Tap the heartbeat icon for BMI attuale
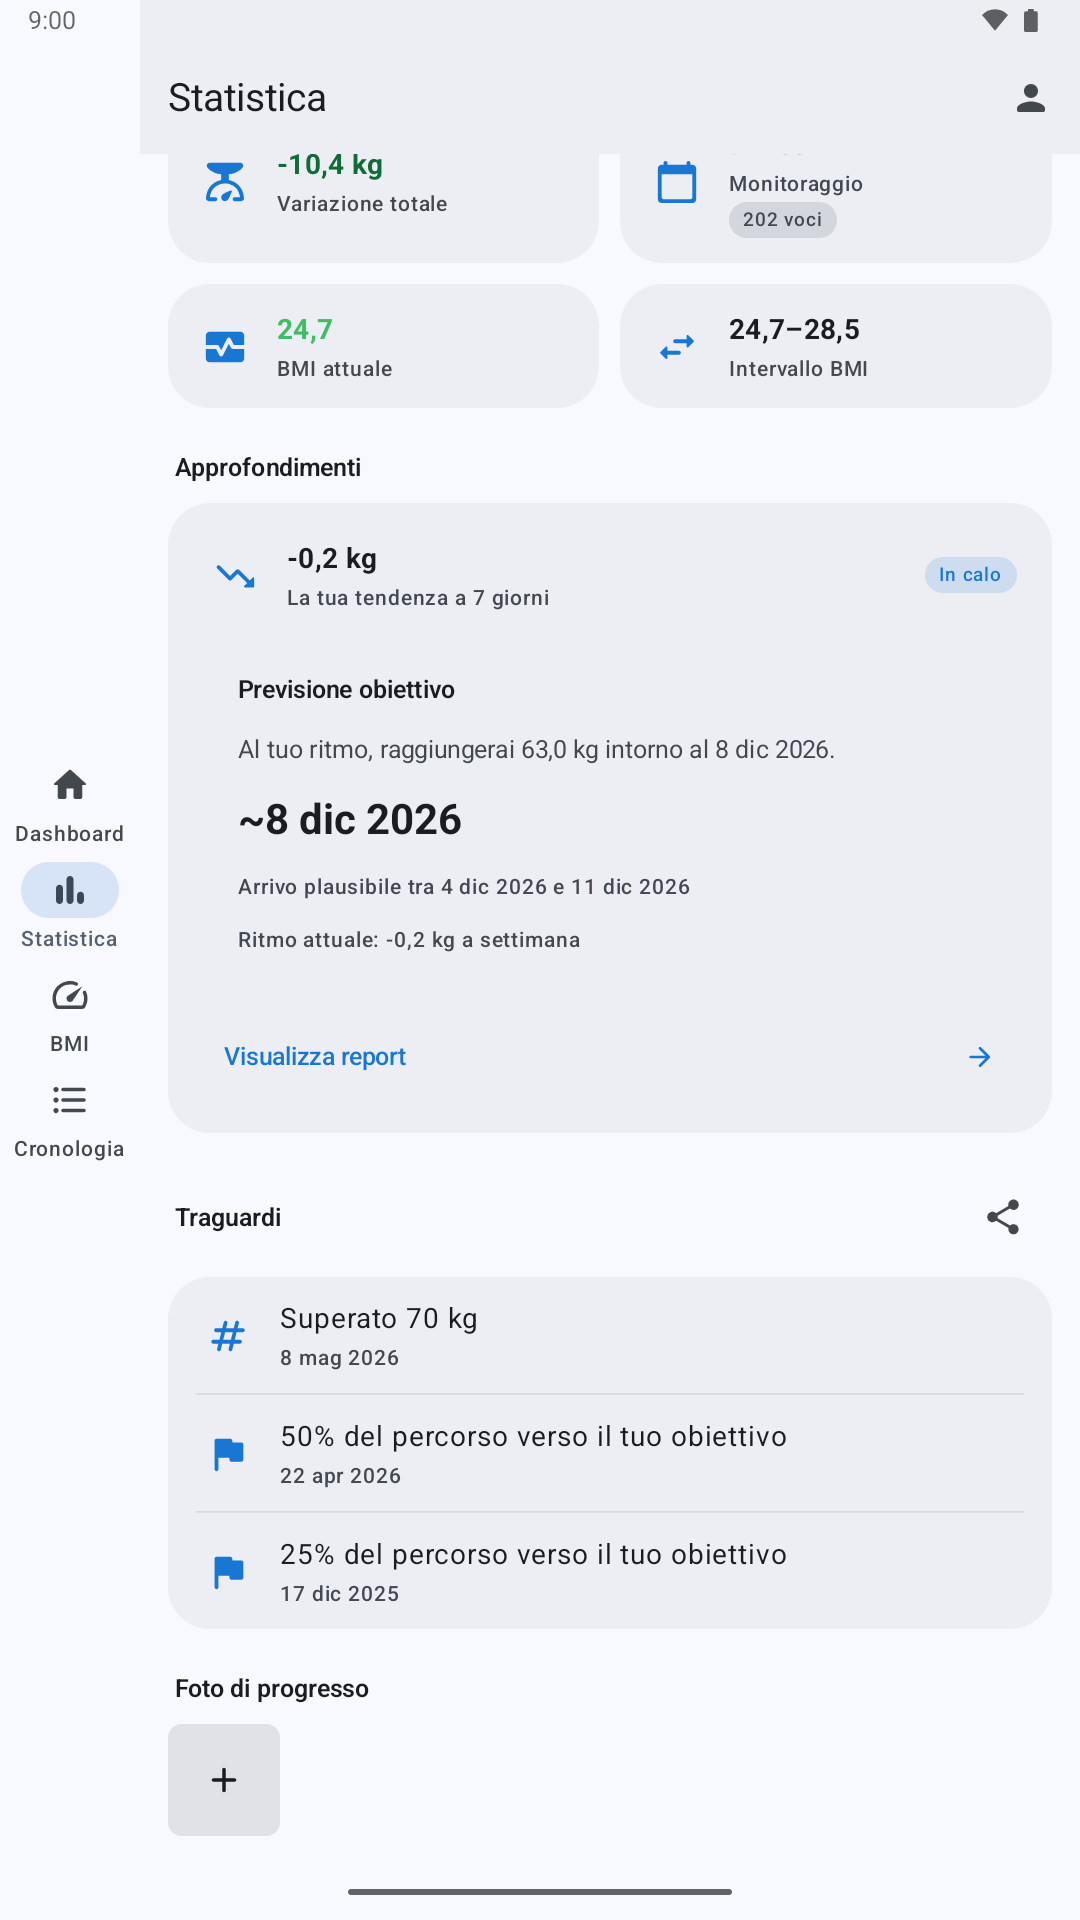The height and width of the screenshot is (1920, 1080). 225,347
